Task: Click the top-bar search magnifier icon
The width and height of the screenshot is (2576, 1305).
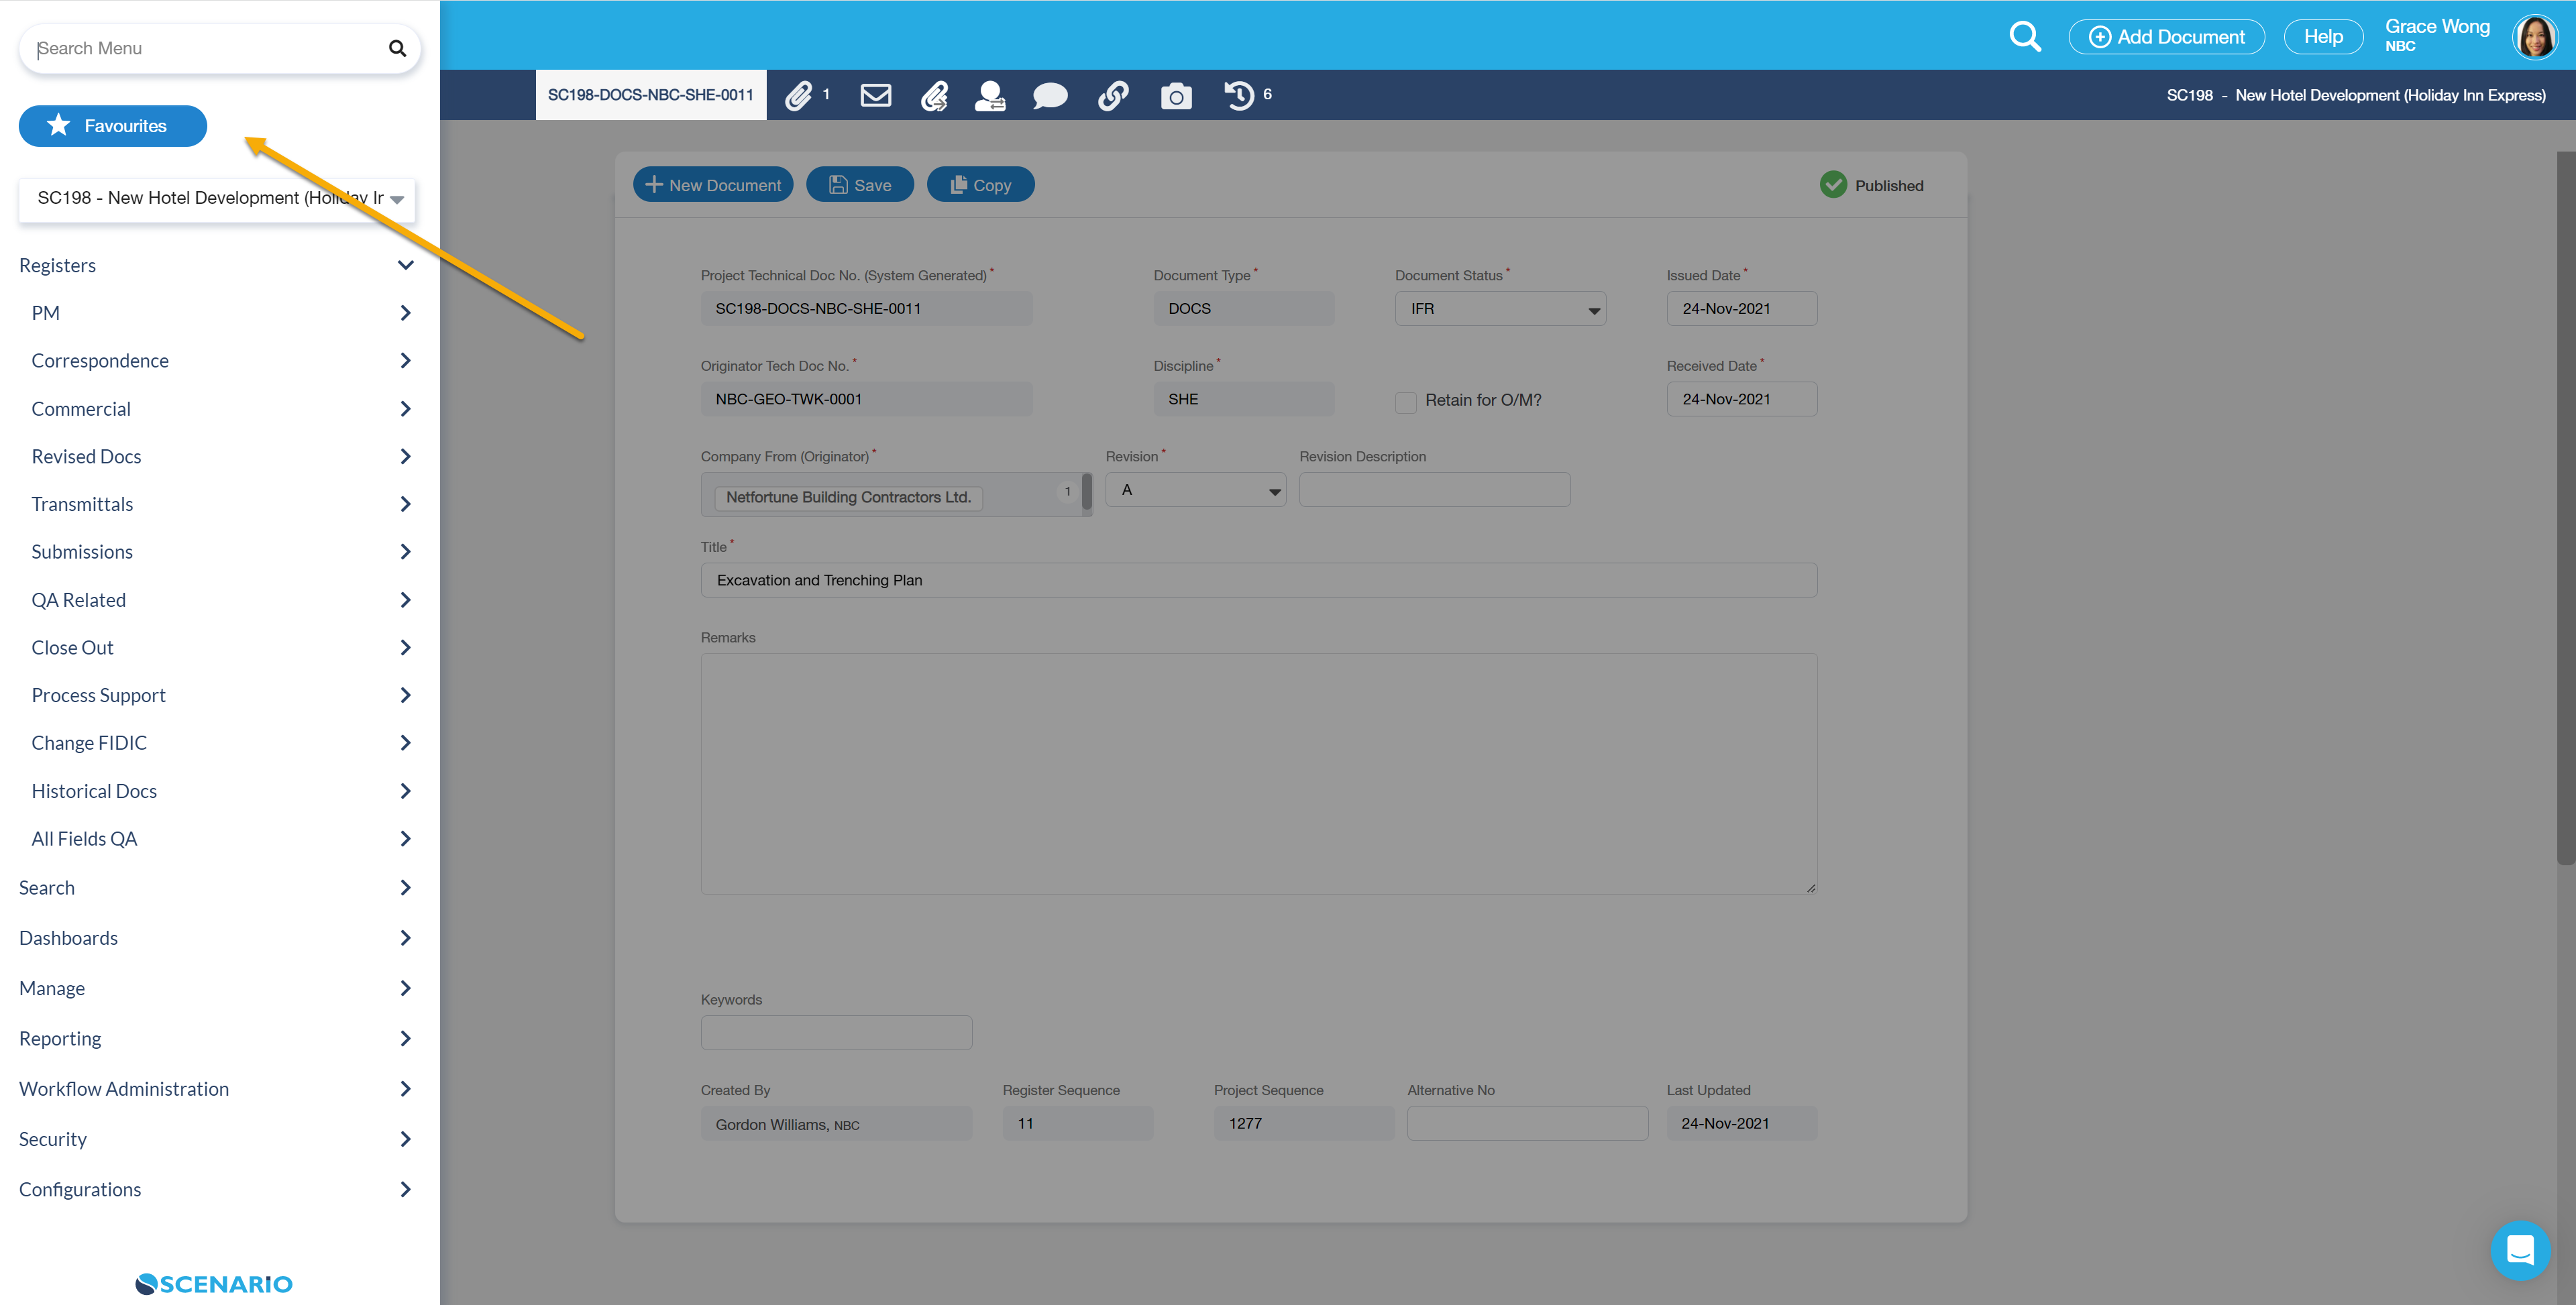Action: tap(2025, 37)
